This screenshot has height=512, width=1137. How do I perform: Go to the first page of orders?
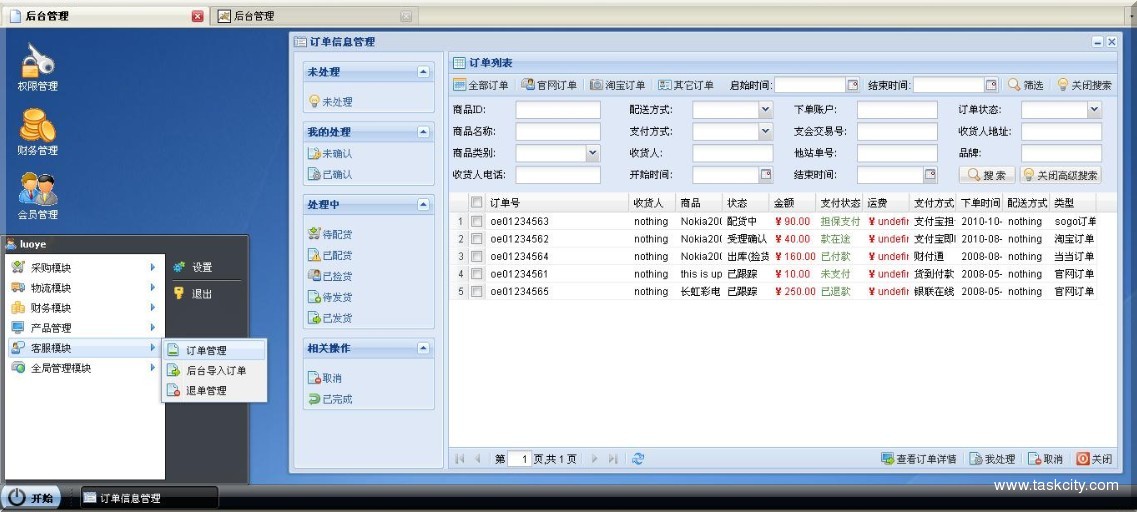tap(459, 458)
